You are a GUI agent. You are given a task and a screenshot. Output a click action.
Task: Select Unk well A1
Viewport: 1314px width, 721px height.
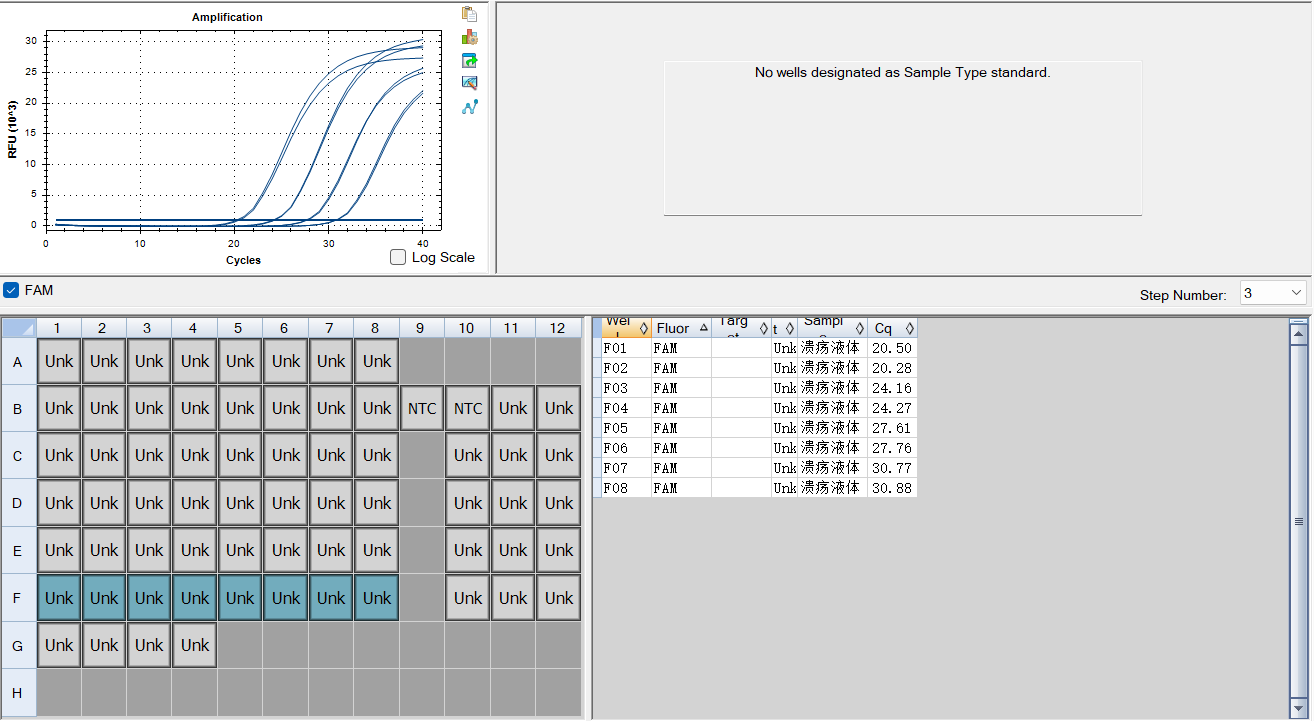59,361
